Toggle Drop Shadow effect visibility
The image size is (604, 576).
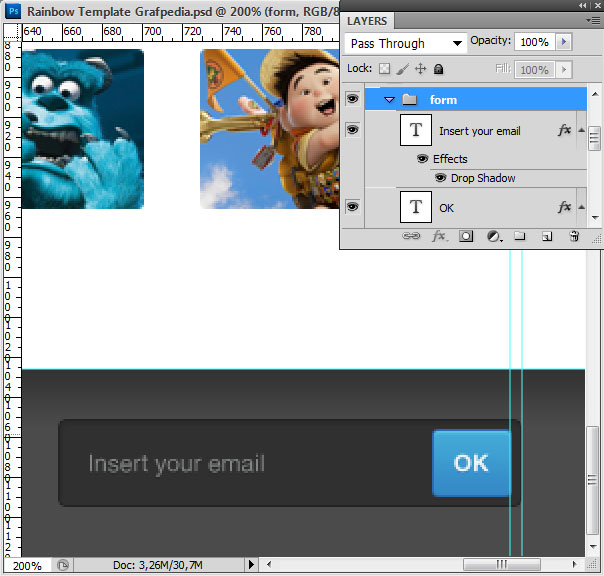(440, 178)
